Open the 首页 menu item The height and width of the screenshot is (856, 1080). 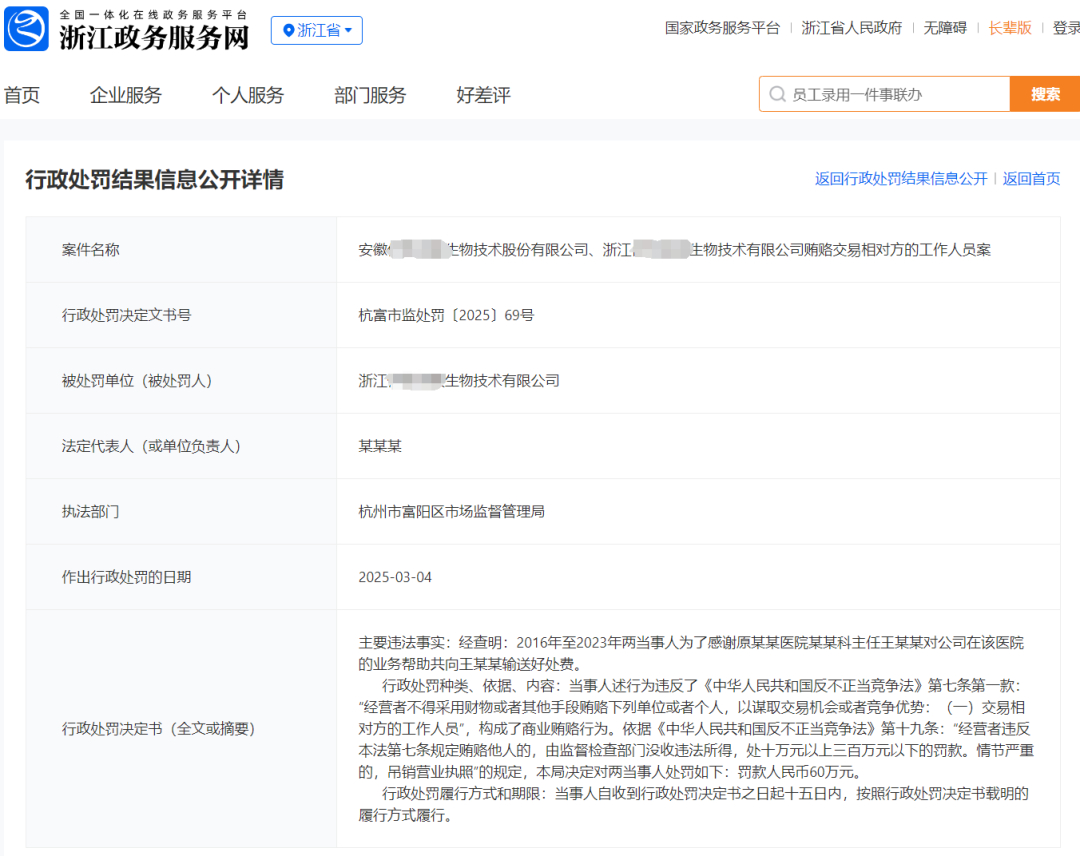pos(21,95)
